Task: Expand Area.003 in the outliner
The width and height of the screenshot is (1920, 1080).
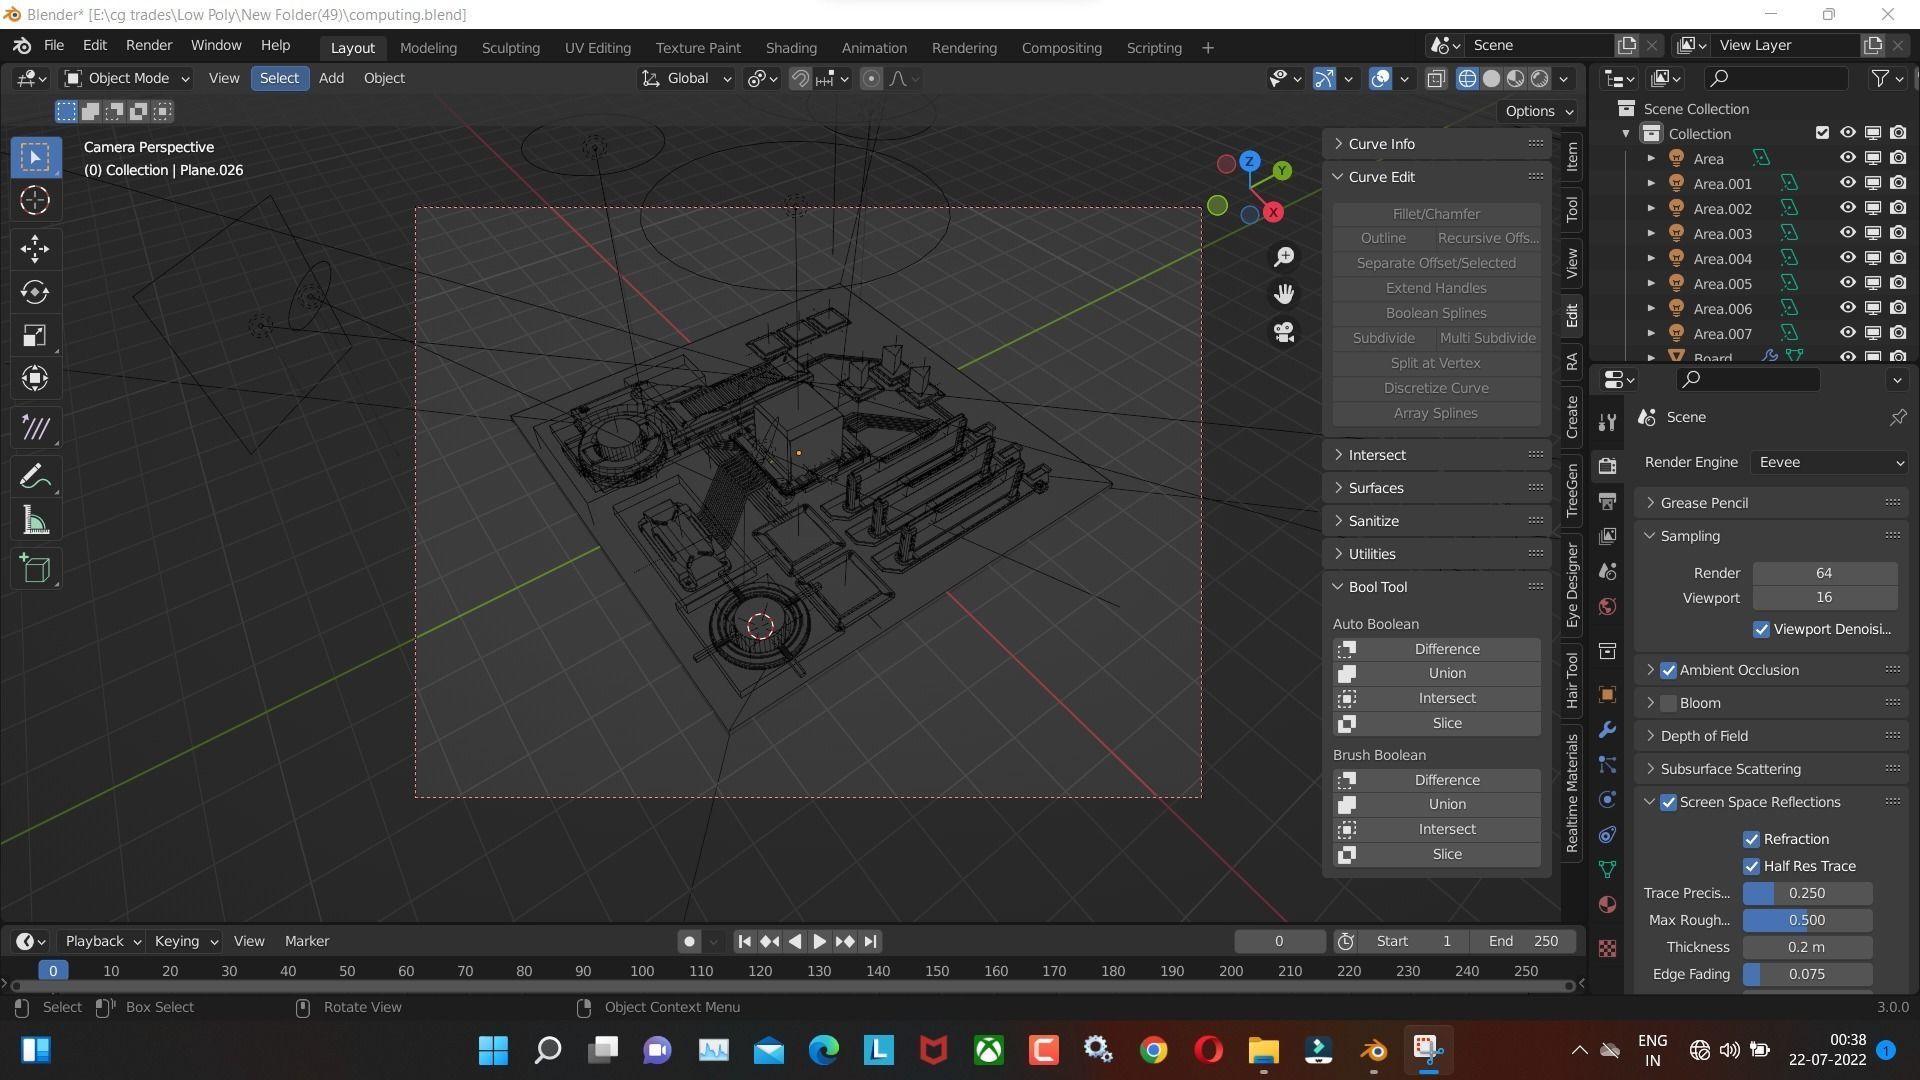Action: click(x=1651, y=233)
